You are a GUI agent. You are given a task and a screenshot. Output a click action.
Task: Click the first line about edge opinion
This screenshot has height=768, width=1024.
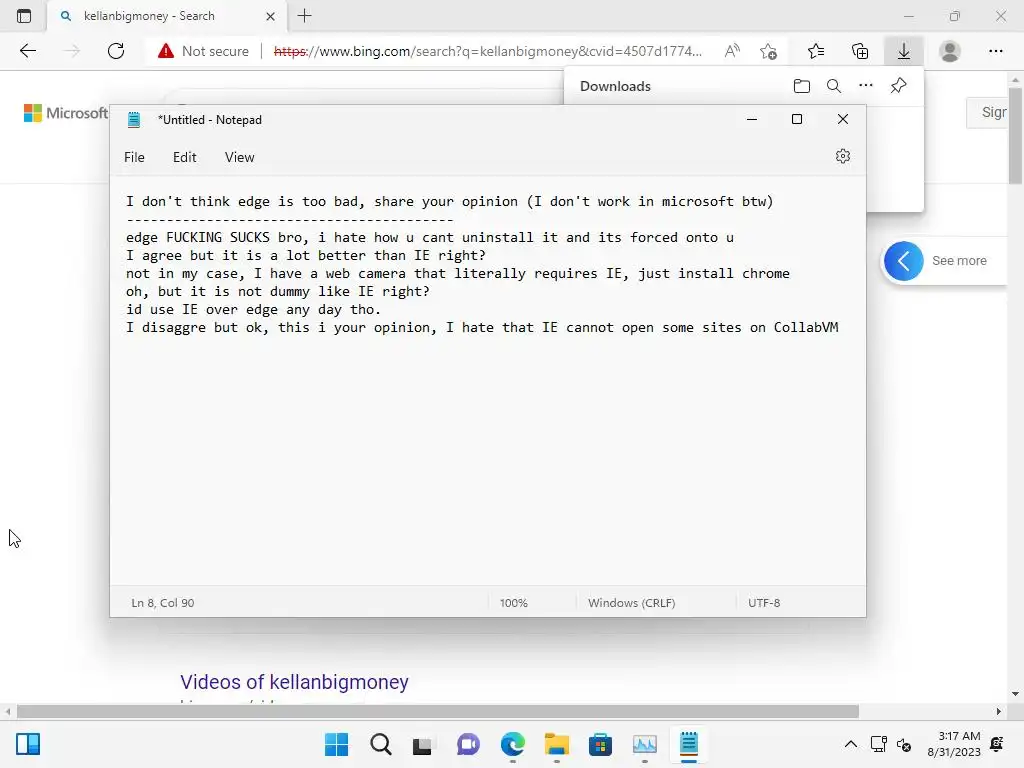pos(449,202)
